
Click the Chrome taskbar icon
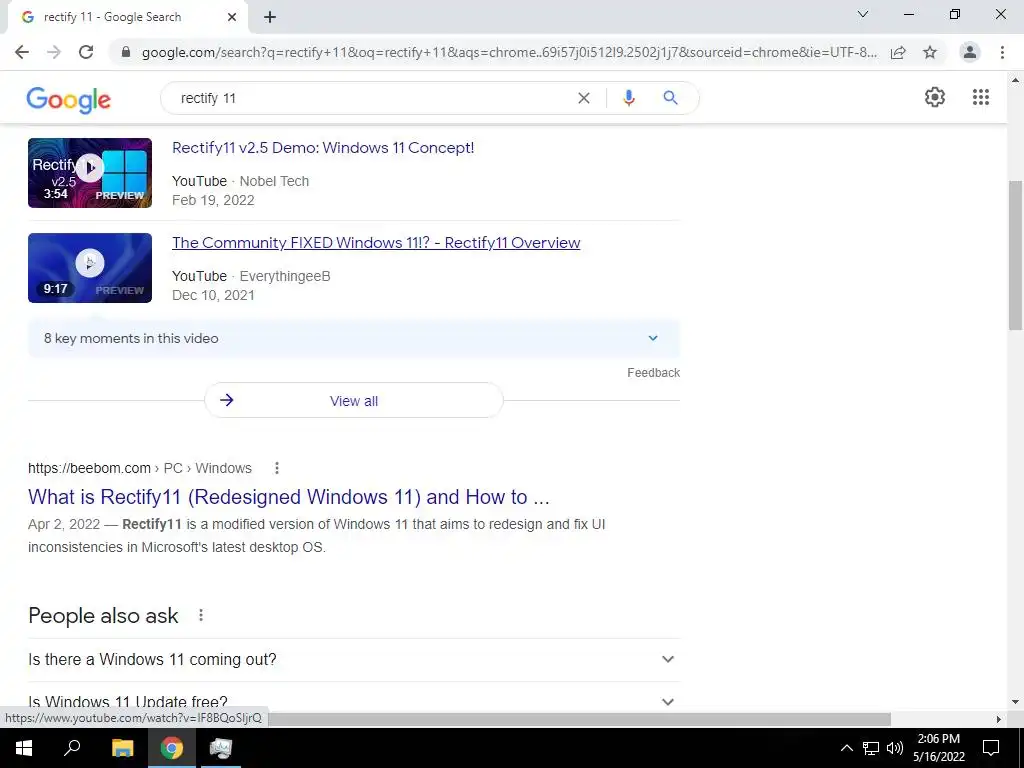172,748
